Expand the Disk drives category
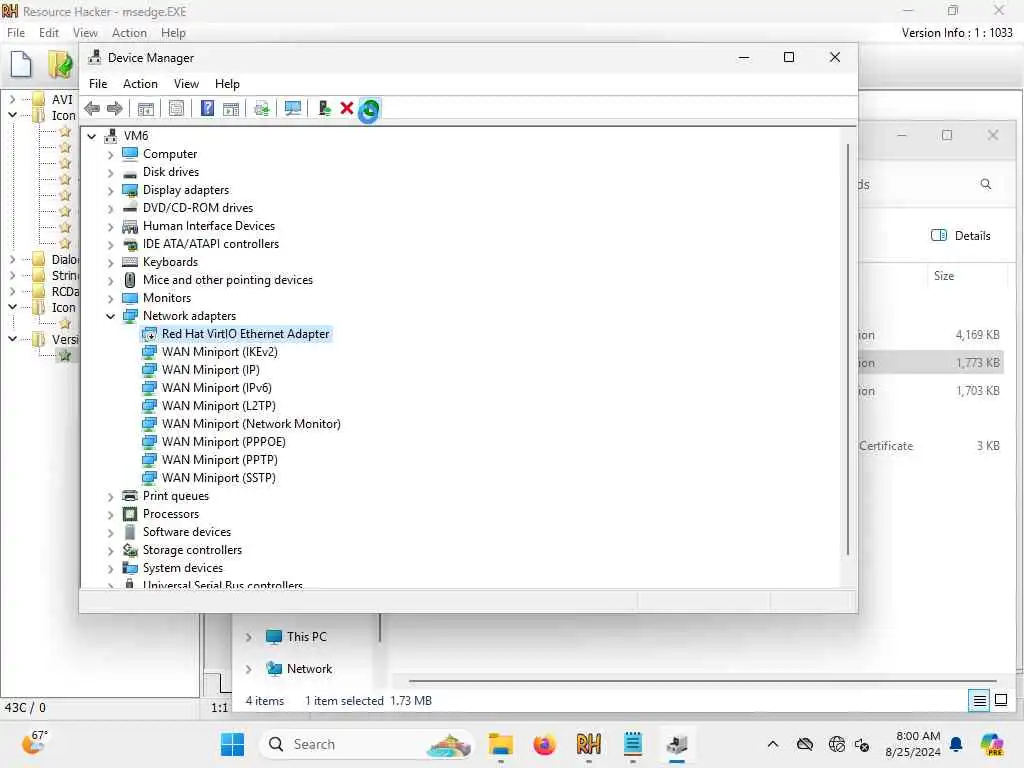 point(110,172)
